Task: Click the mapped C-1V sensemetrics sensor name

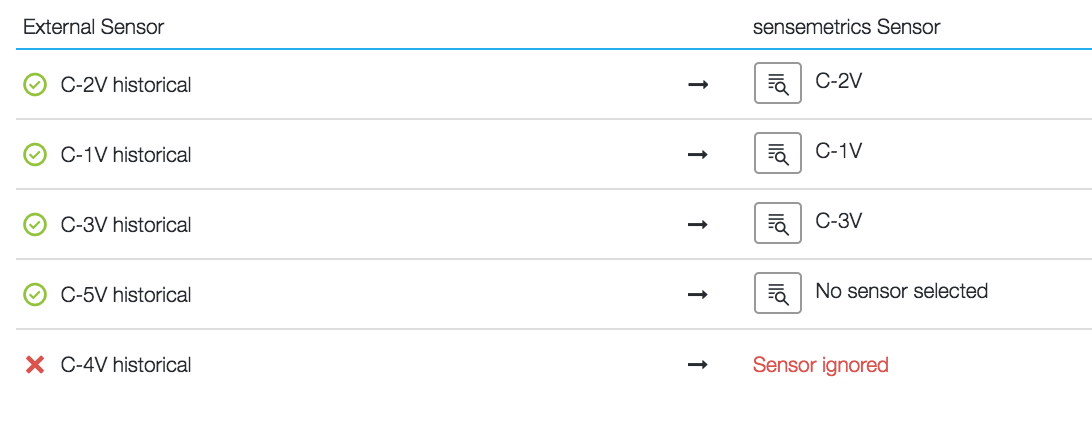Action: pos(838,150)
